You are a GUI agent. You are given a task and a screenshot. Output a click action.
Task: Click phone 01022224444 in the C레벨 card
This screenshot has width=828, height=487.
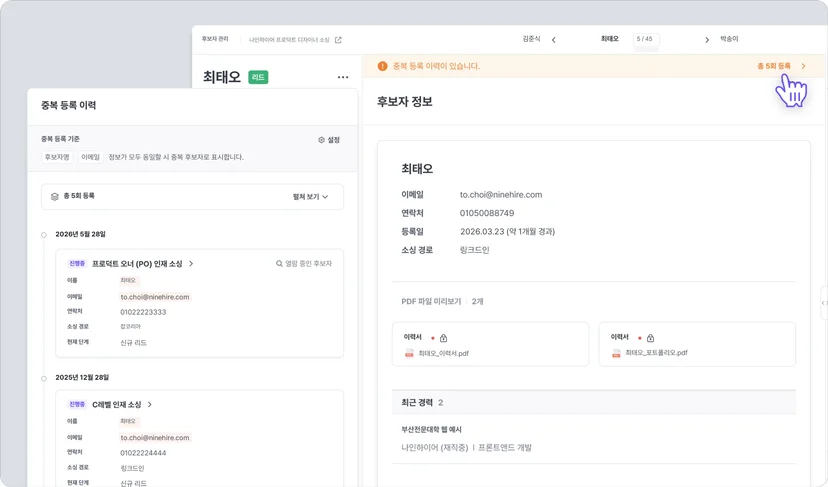coord(143,453)
